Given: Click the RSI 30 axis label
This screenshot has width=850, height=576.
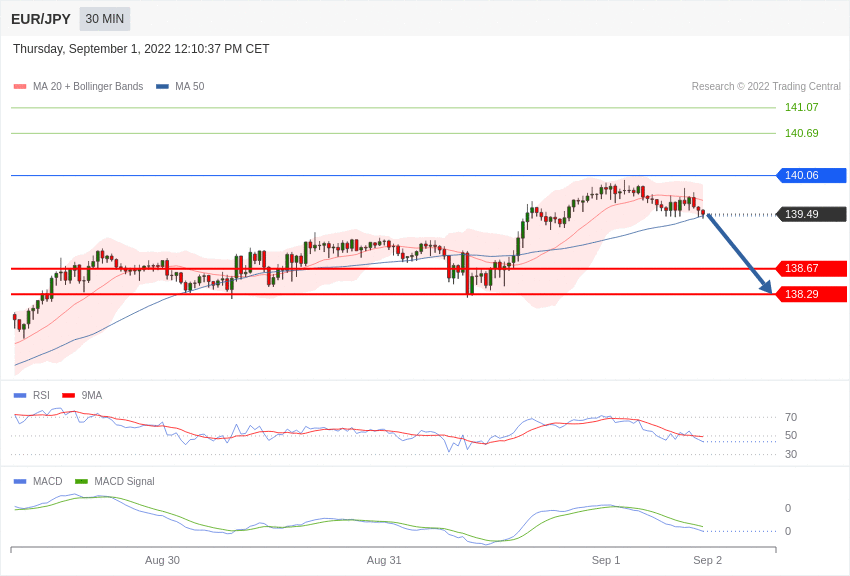Looking at the screenshot, I should pos(791,455).
